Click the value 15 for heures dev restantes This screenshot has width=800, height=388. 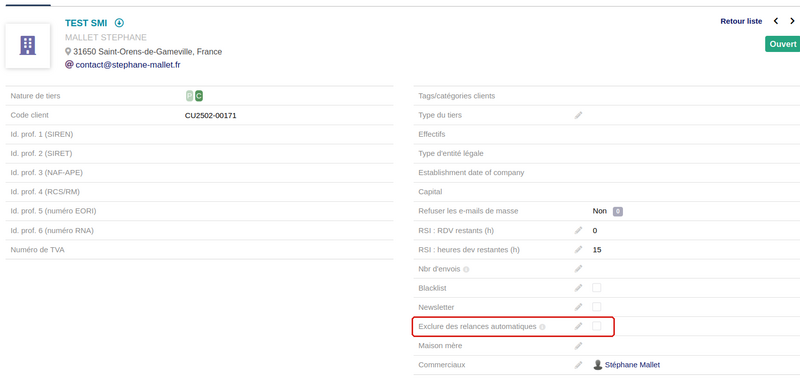point(597,250)
